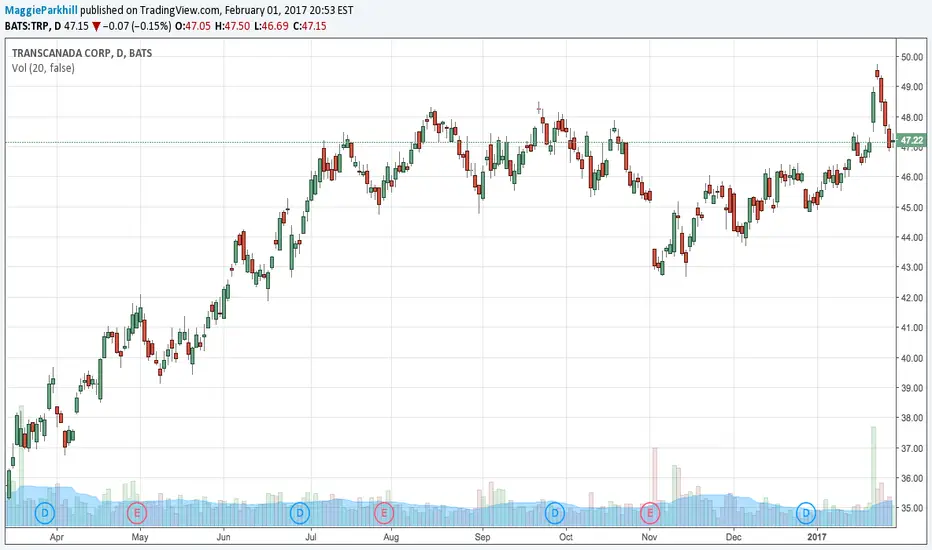932x550 pixels.
Task: Click the 35.00 price axis label
Action: 912,508
